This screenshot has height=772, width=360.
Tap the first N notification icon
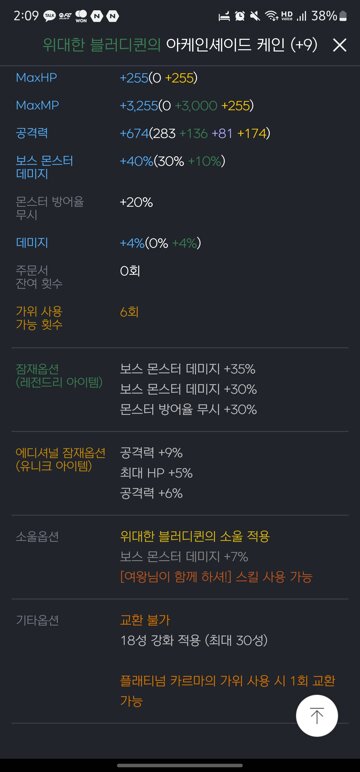[x=97, y=16]
